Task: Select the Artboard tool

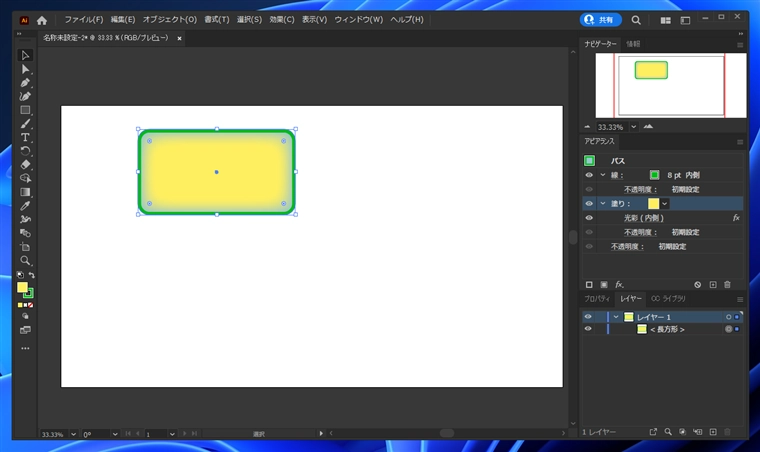Action: click(25, 247)
